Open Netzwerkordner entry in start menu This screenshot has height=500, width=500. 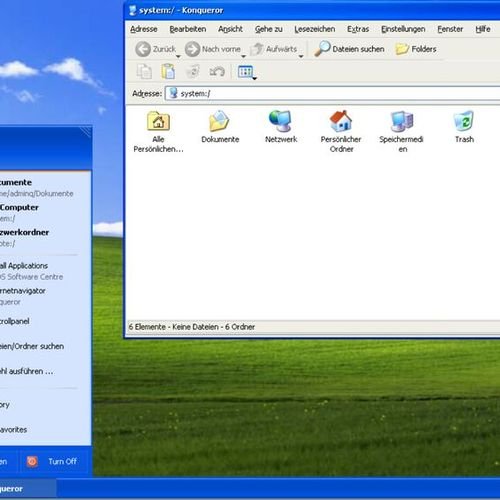point(39,238)
